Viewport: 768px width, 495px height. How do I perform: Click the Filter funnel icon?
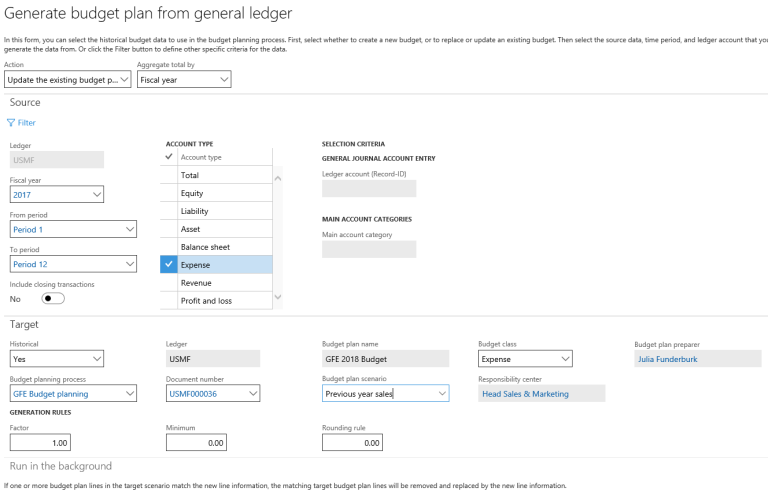coord(11,123)
